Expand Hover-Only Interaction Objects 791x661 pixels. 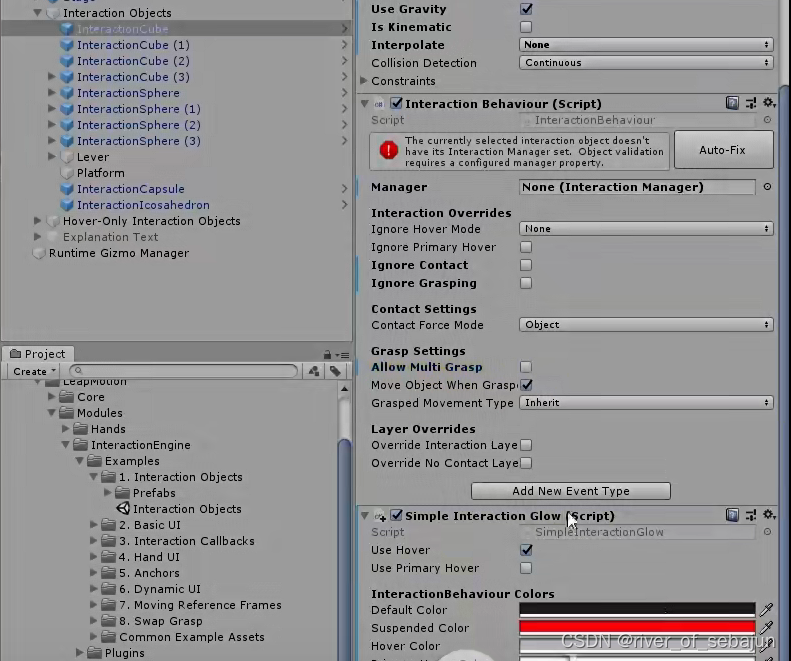pyautogui.click(x=37, y=221)
